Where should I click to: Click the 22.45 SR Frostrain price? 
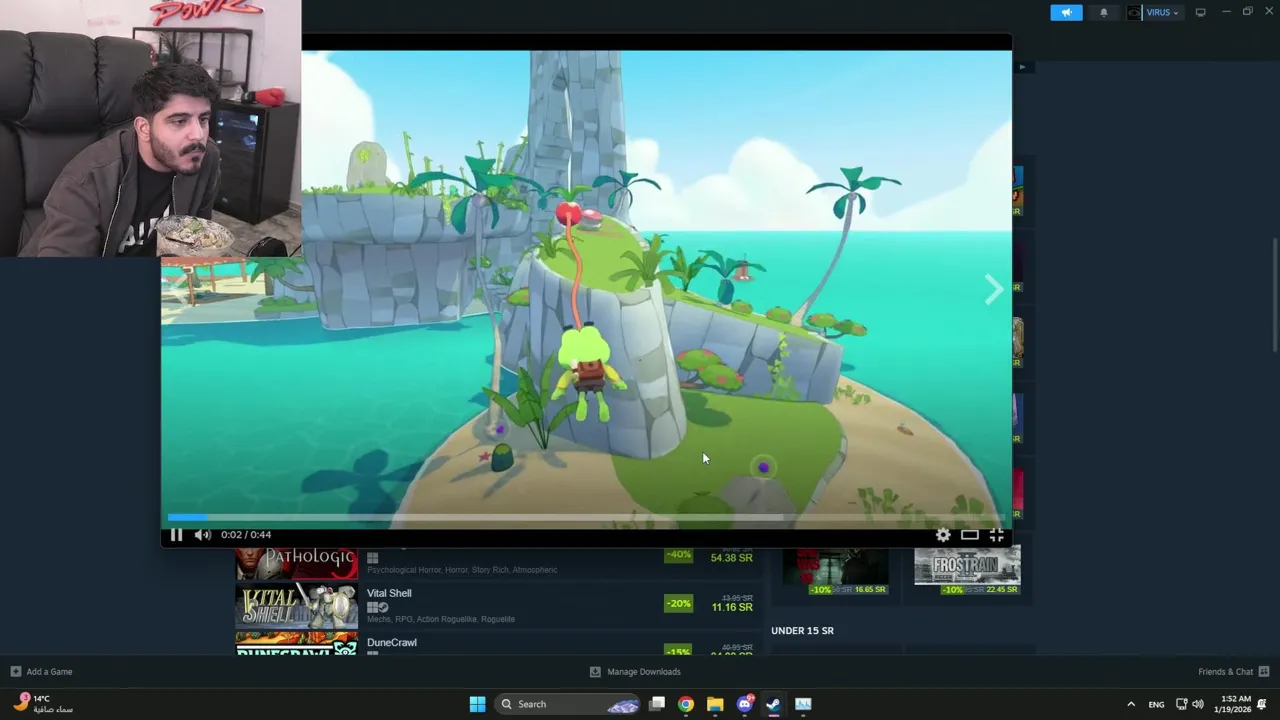click(x=1002, y=590)
